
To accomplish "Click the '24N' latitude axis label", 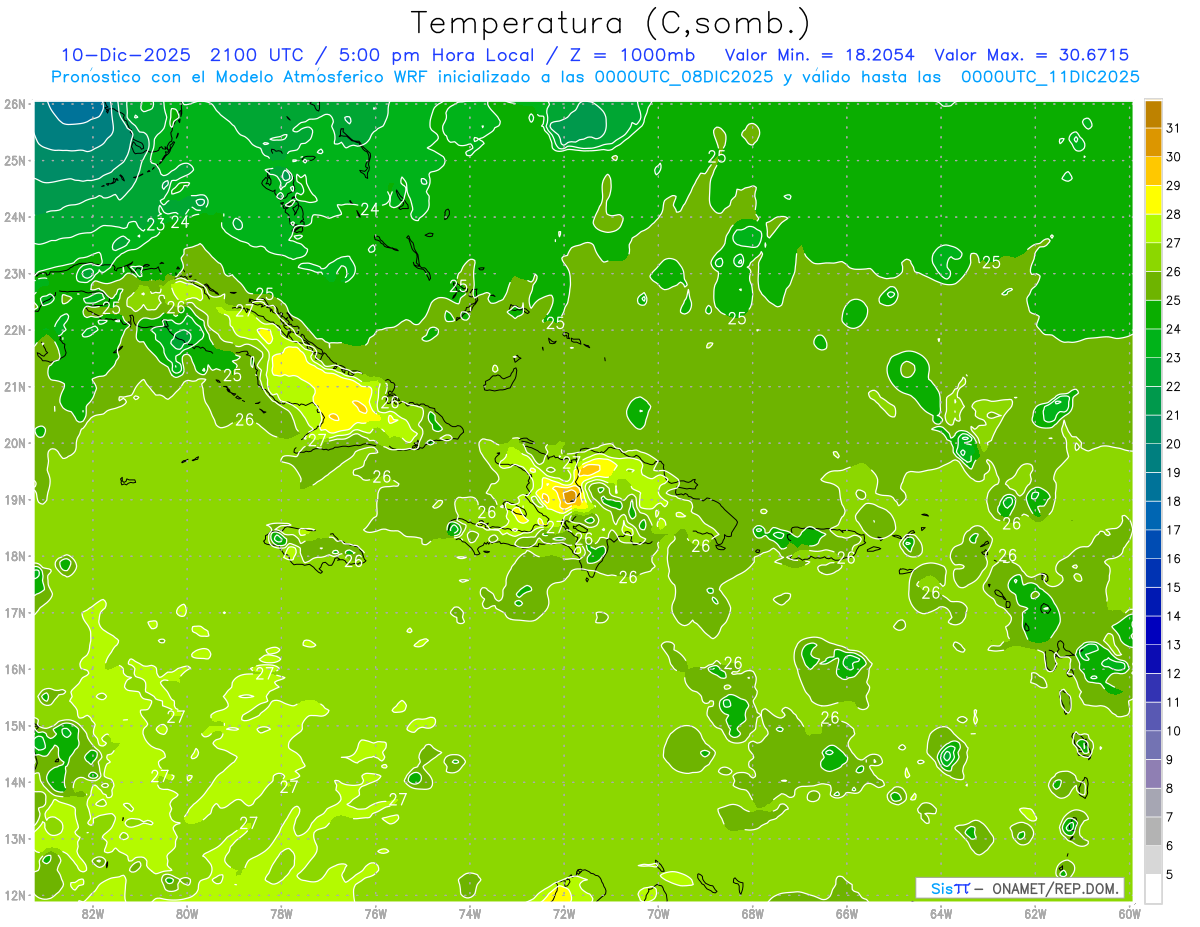I will click(x=14, y=217).
